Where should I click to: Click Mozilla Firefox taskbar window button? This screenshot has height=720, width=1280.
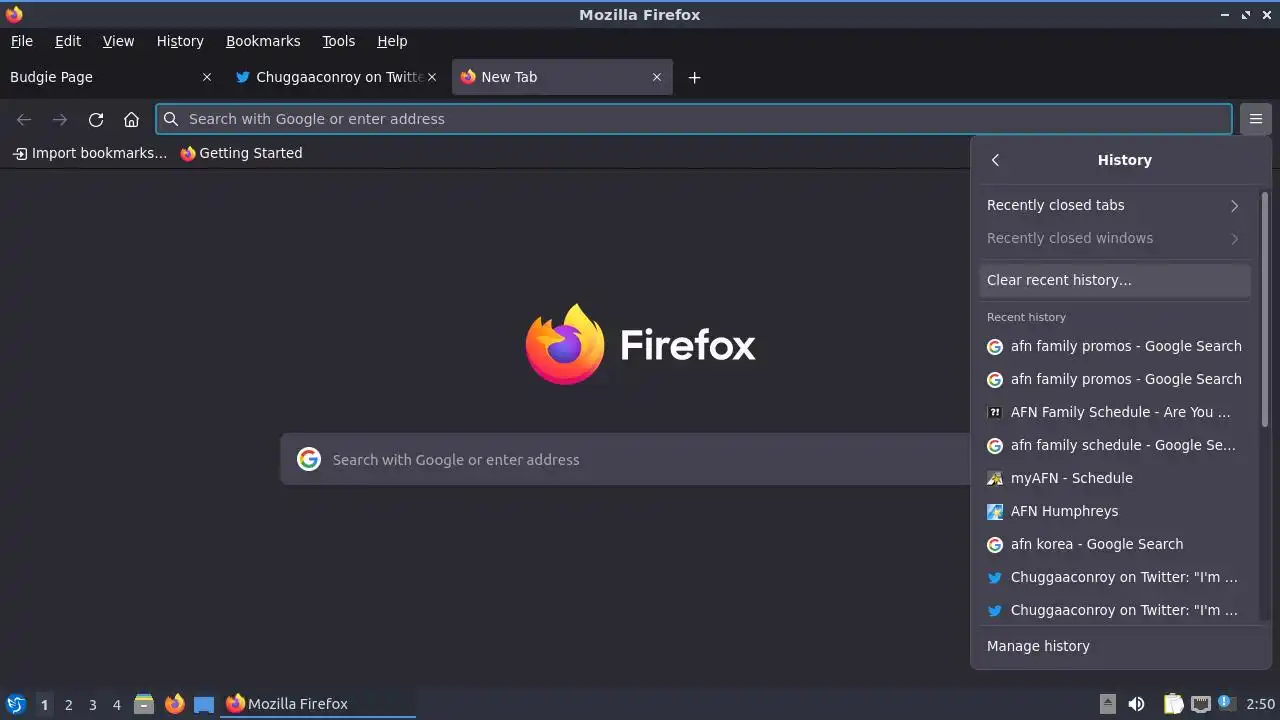click(318, 704)
